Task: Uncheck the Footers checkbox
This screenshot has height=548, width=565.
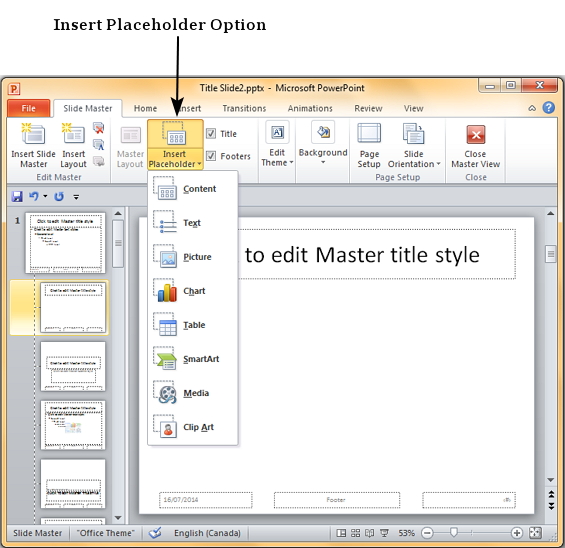Action: [211, 156]
